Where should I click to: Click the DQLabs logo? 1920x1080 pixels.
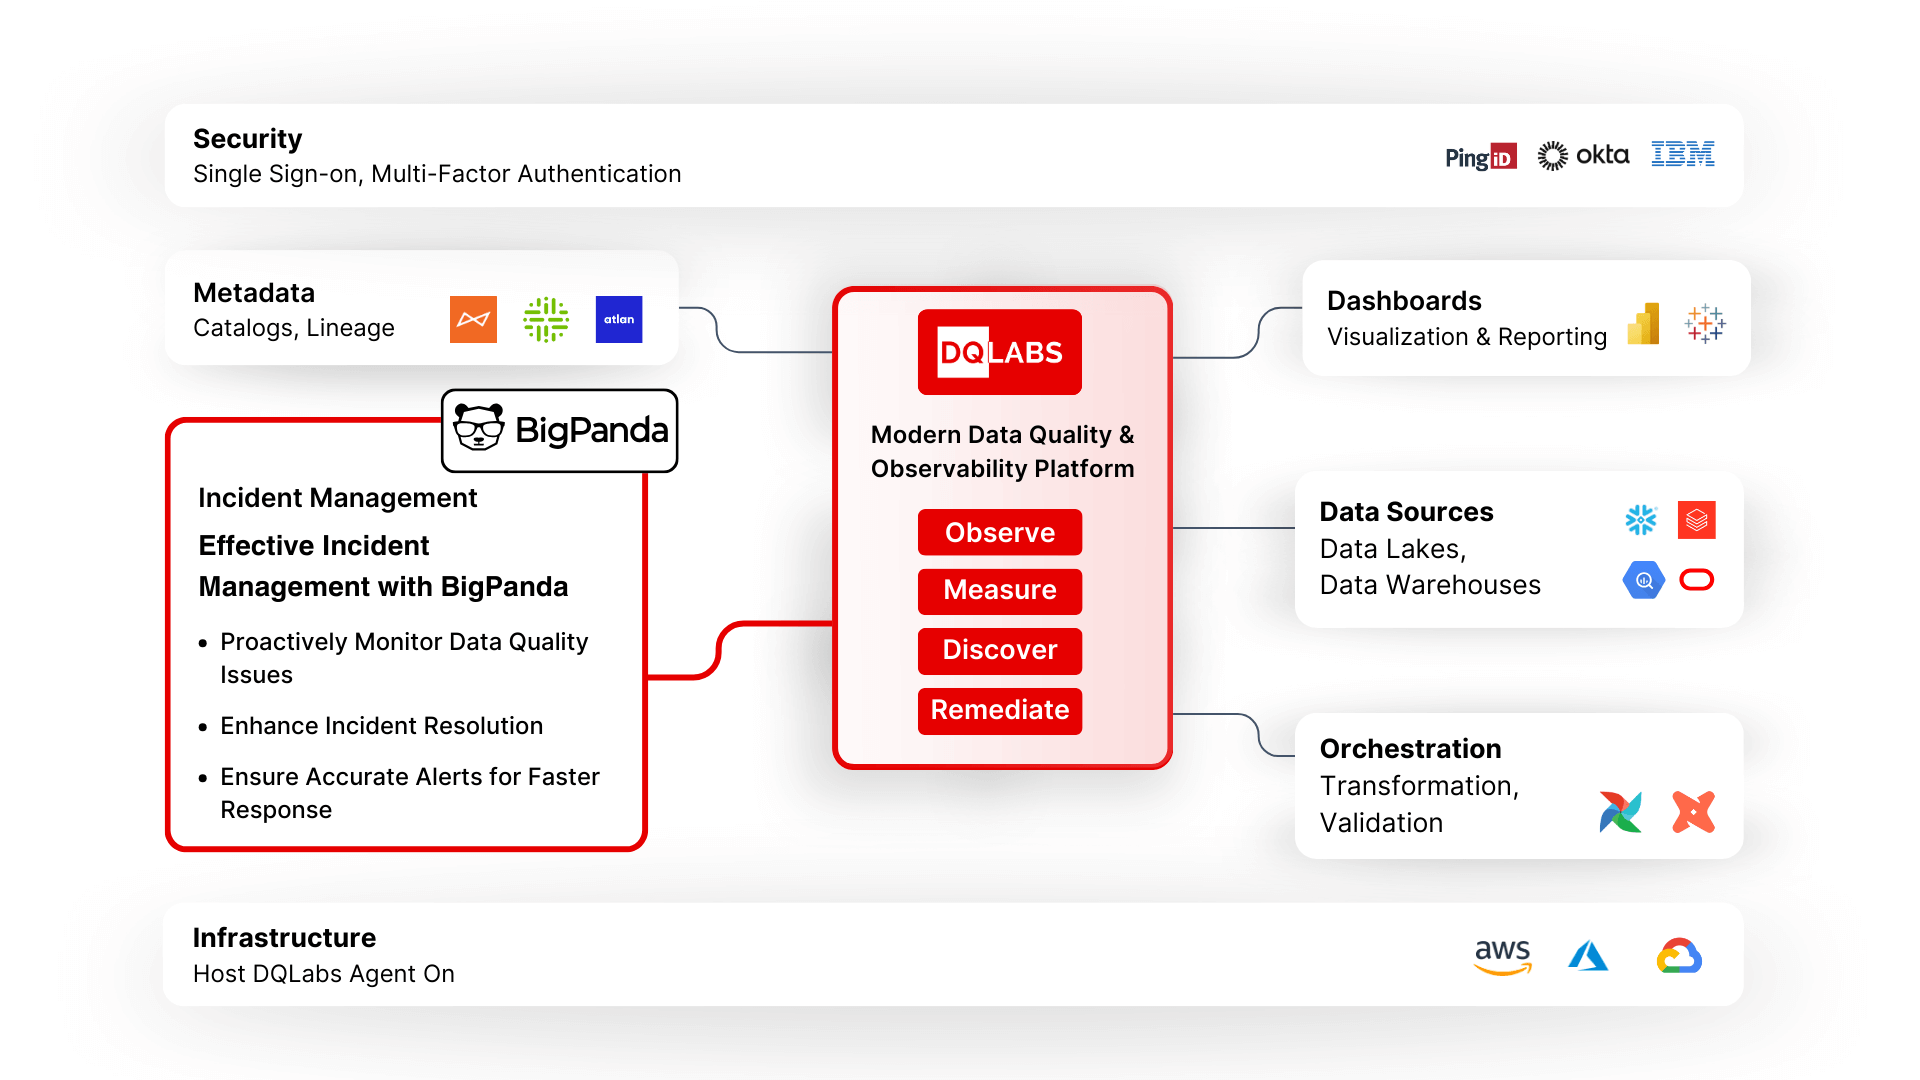[x=1000, y=352]
